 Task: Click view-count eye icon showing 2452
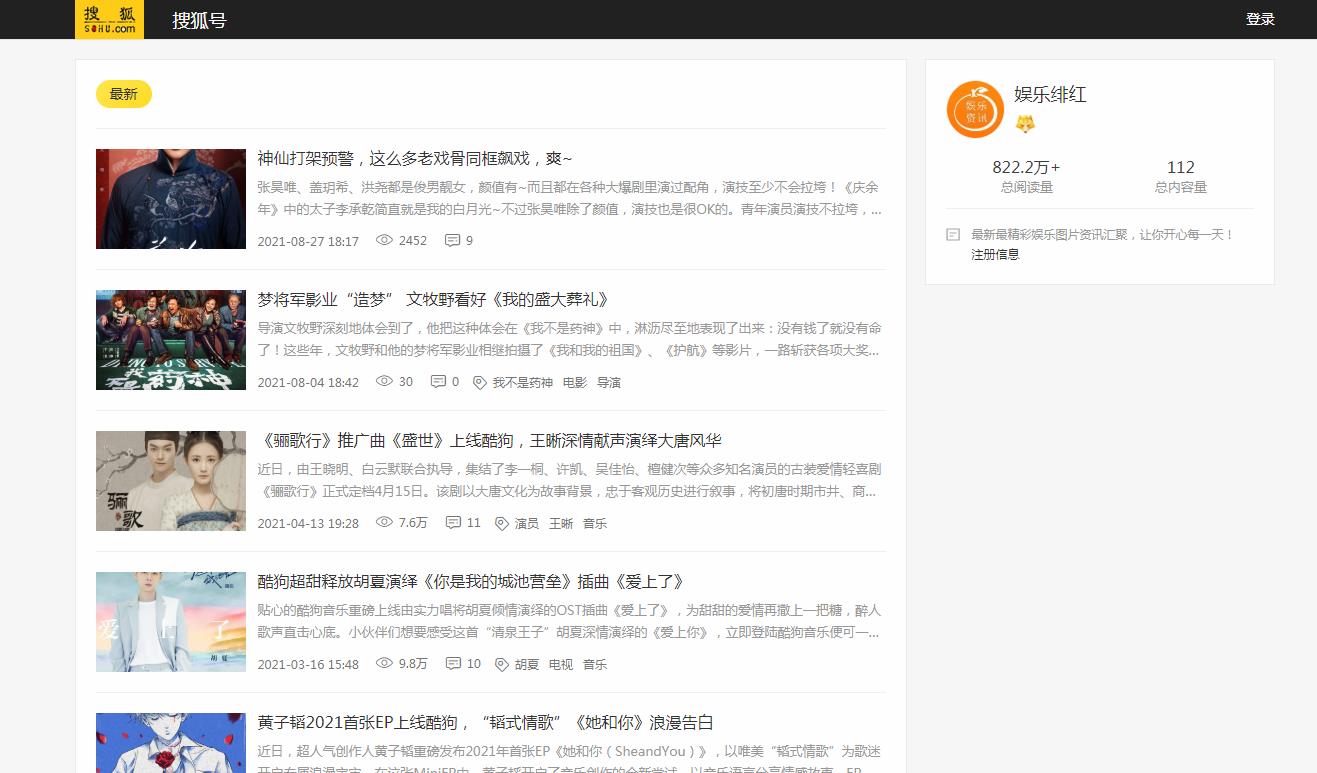[x=384, y=241]
